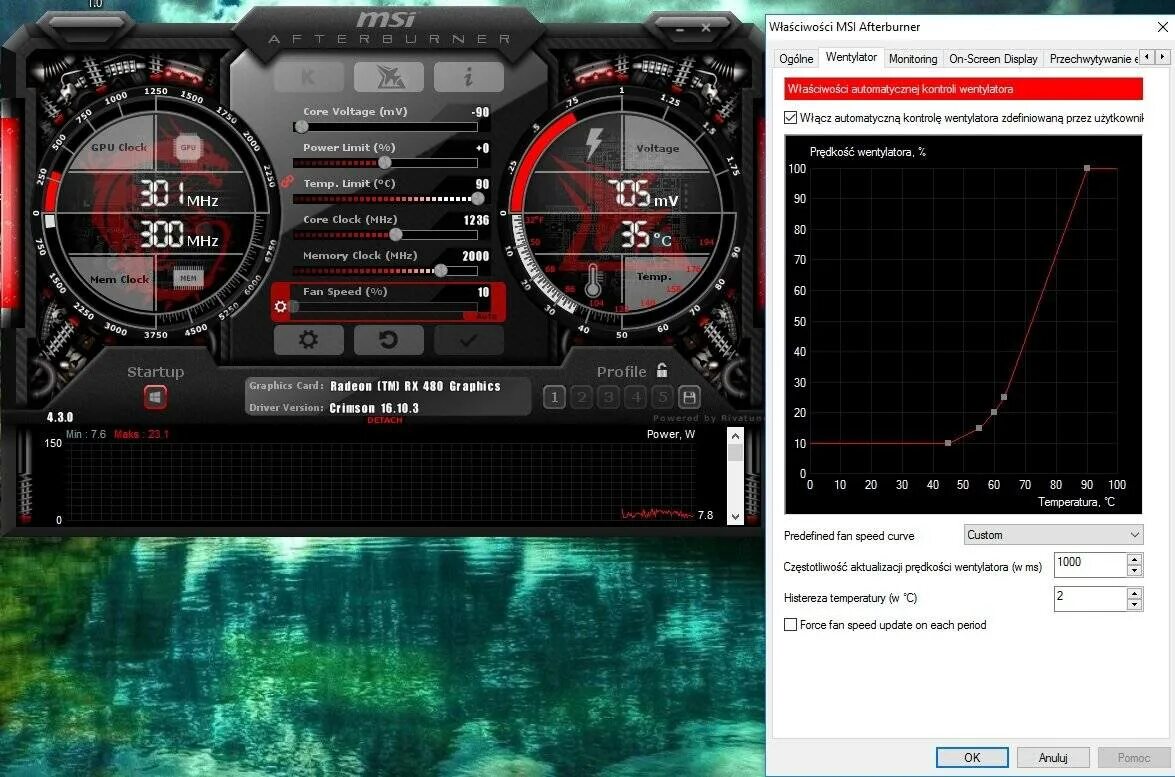Confirm properties with OK button
This screenshot has height=777, width=1175.
[972, 758]
